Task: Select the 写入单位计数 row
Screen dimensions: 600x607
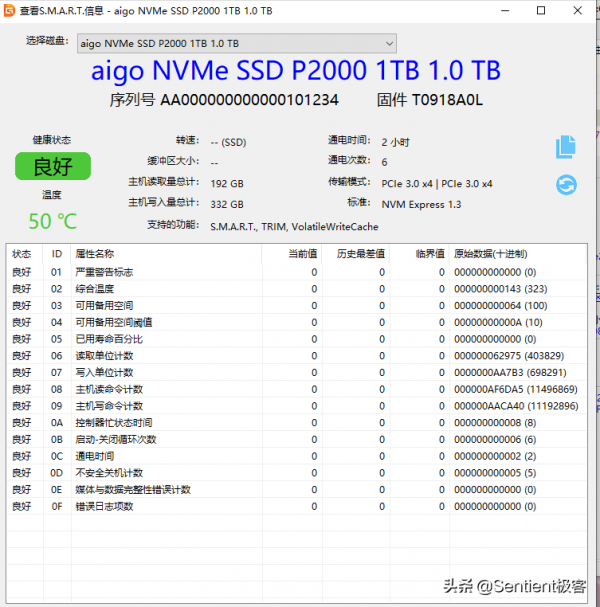Action: coord(297,372)
